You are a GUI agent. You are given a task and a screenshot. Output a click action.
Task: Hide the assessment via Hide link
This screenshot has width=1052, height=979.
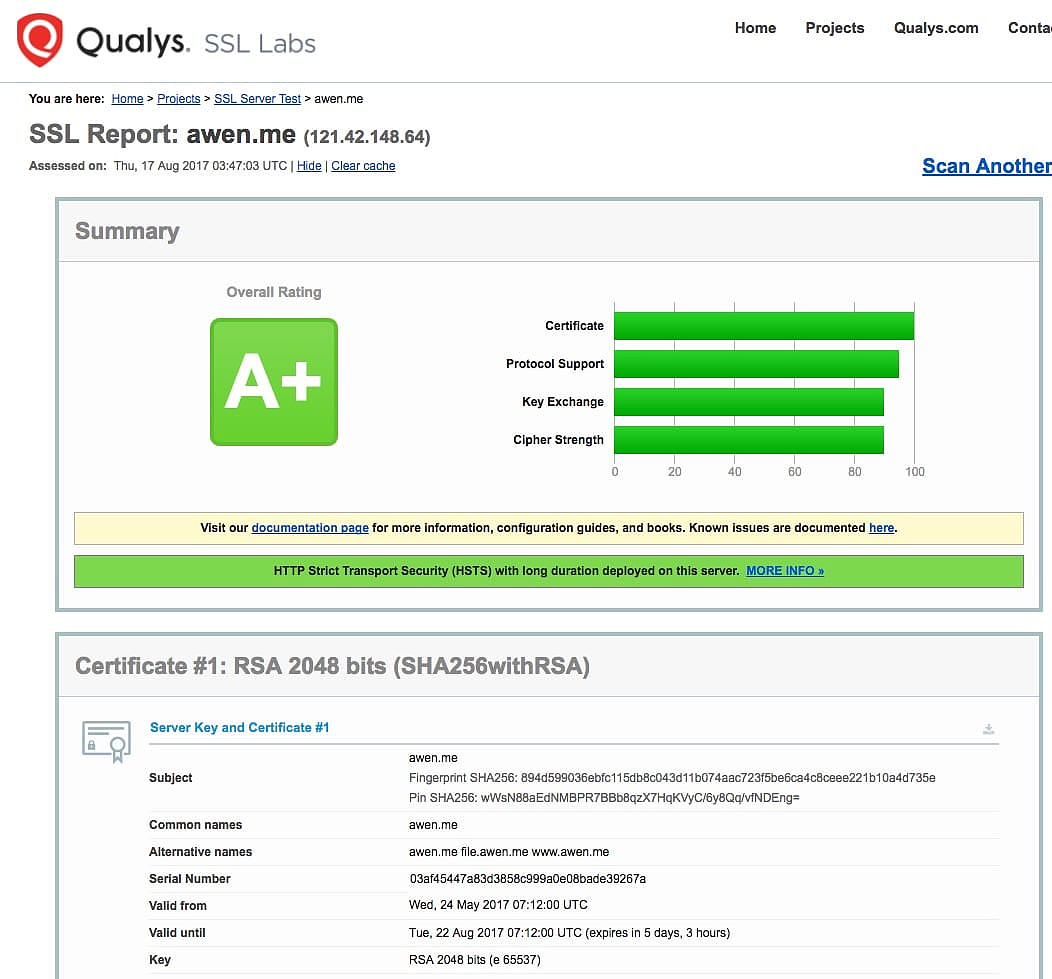[x=309, y=166]
